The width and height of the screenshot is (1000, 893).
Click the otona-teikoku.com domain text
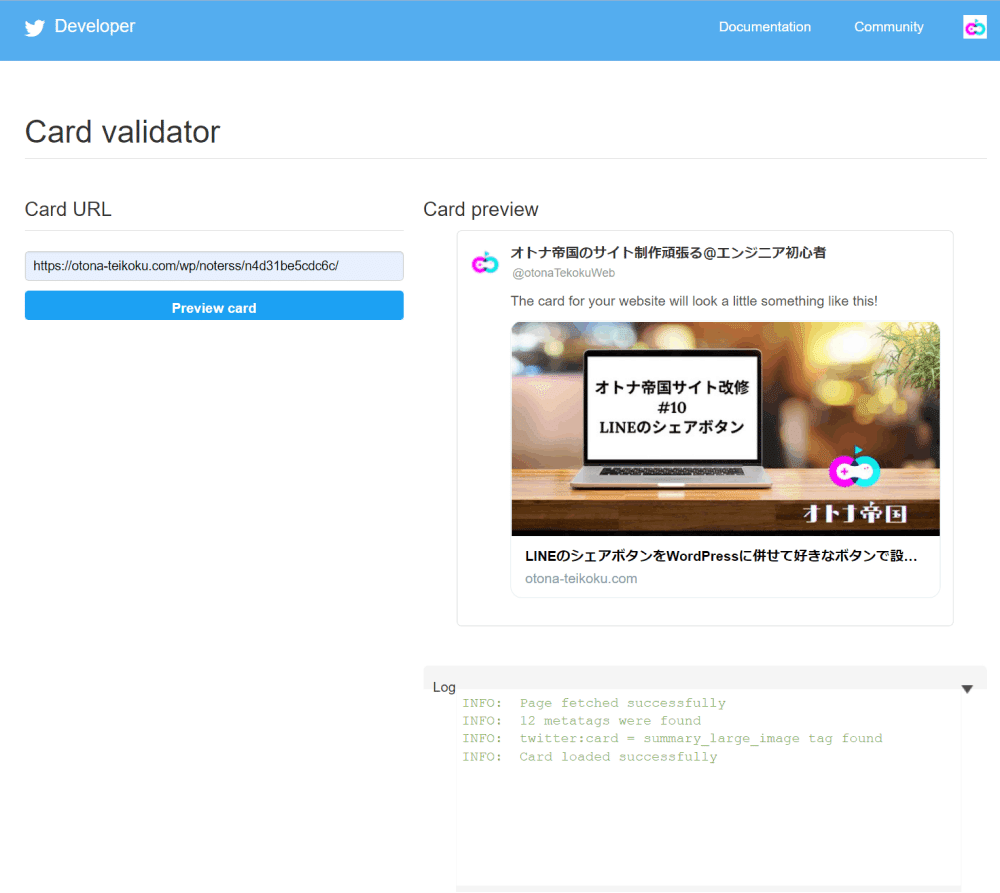click(x=581, y=579)
